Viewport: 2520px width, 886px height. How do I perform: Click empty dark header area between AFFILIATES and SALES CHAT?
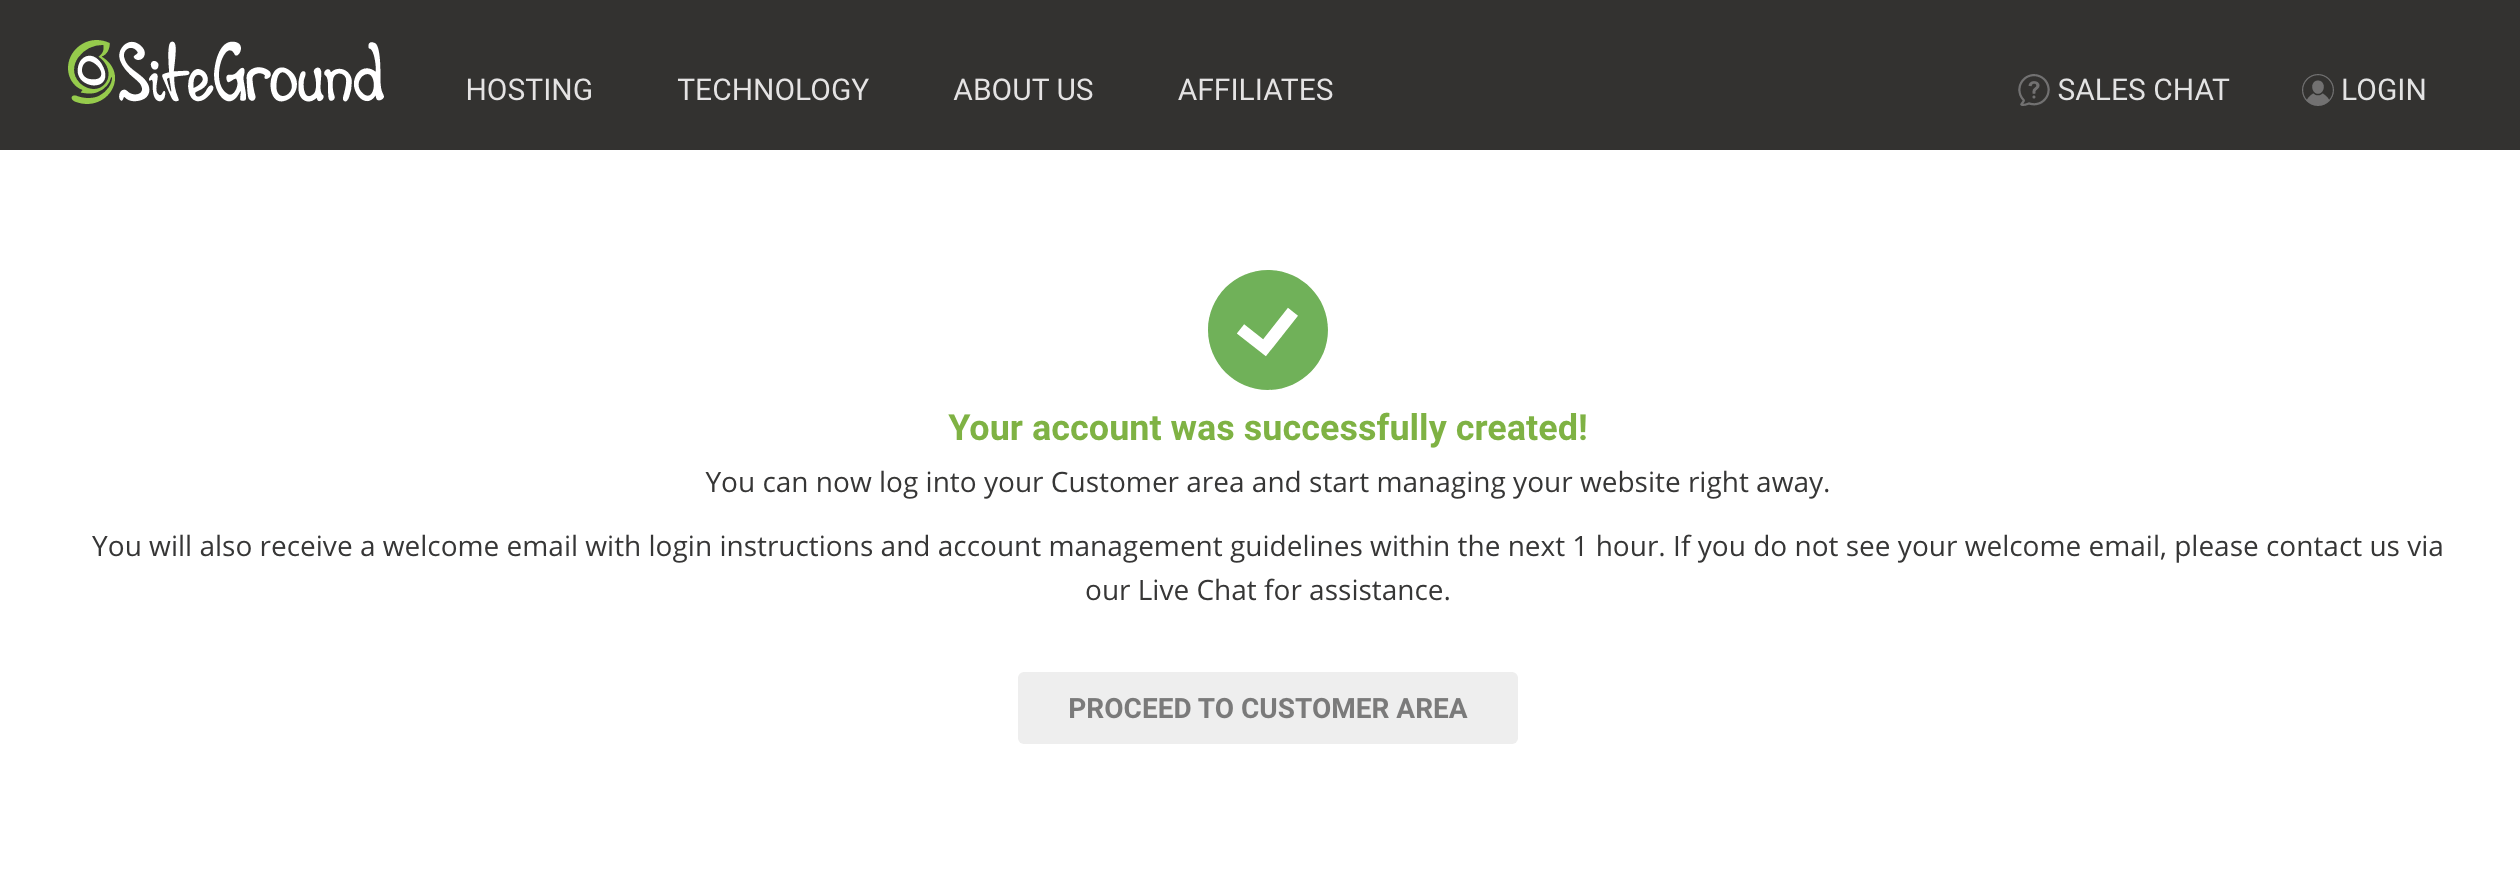pyautogui.click(x=1675, y=90)
